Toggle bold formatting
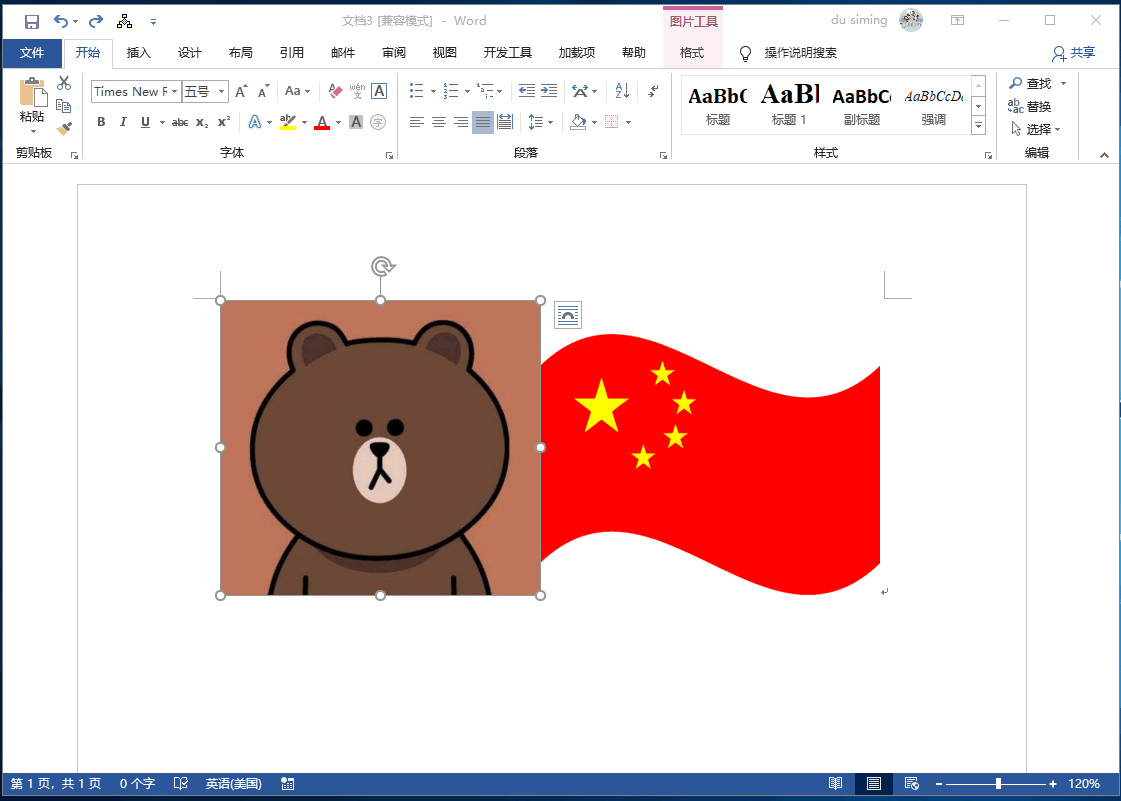Screen dimensions: 1121x801 coord(101,122)
